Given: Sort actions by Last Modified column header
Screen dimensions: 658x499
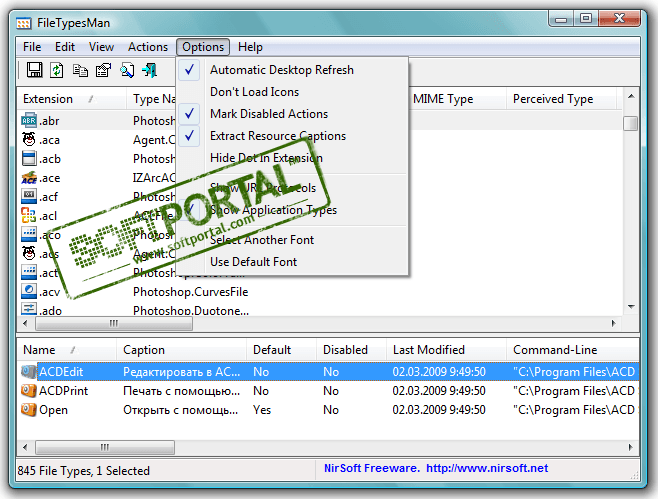Looking at the screenshot, I should (x=446, y=350).
